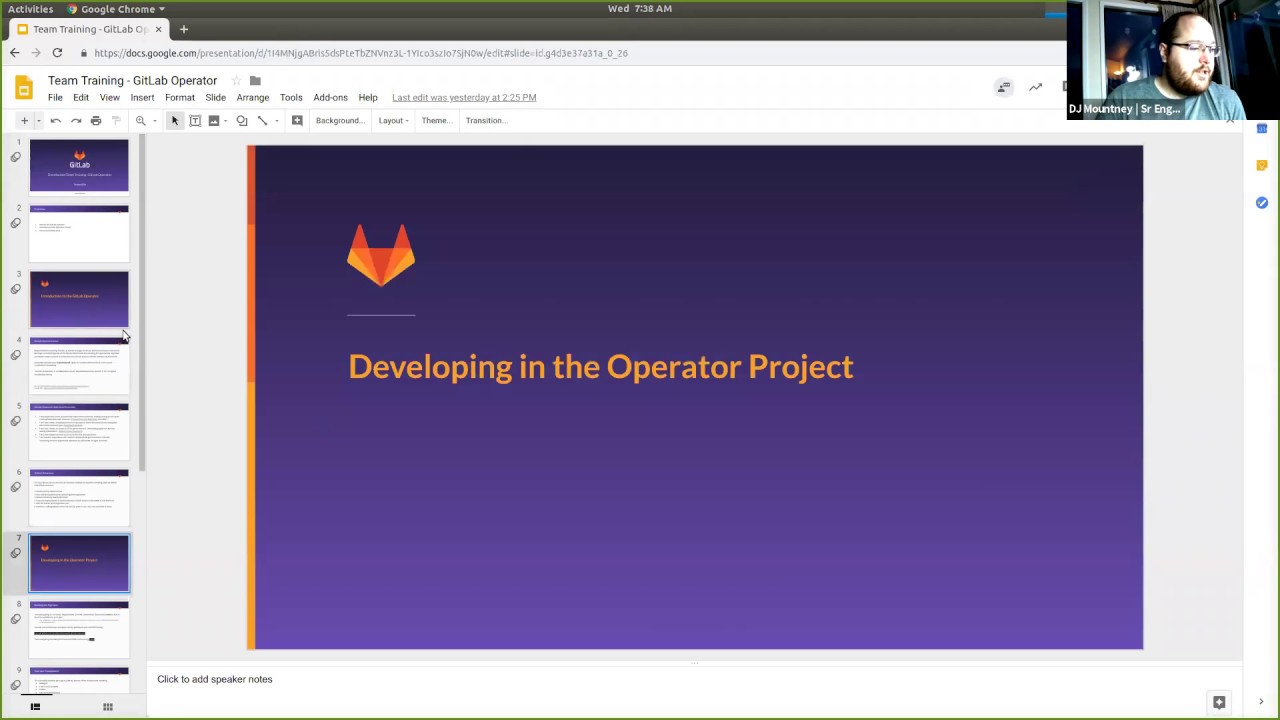The image size is (1280, 720).
Task: Open Google Tasks side panel
Action: 1262,203
